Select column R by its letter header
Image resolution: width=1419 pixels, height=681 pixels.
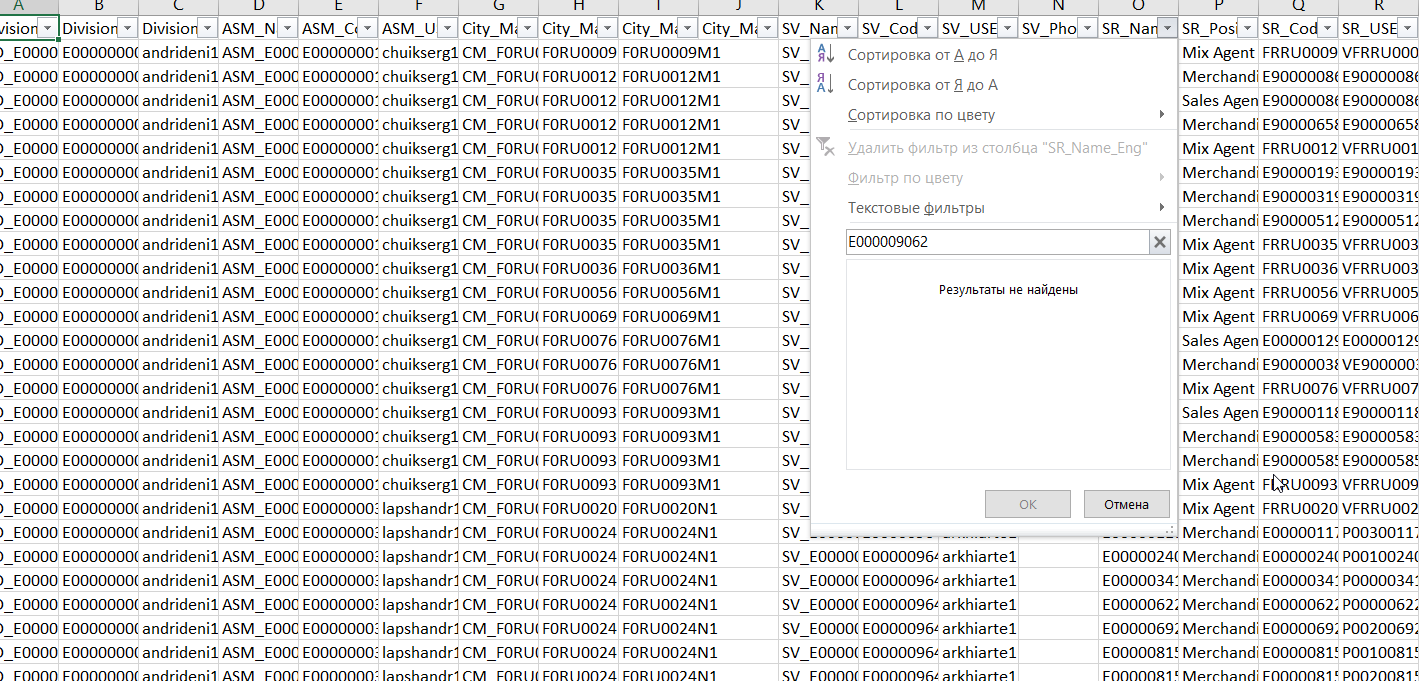pyautogui.click(x=1379, y=7)
